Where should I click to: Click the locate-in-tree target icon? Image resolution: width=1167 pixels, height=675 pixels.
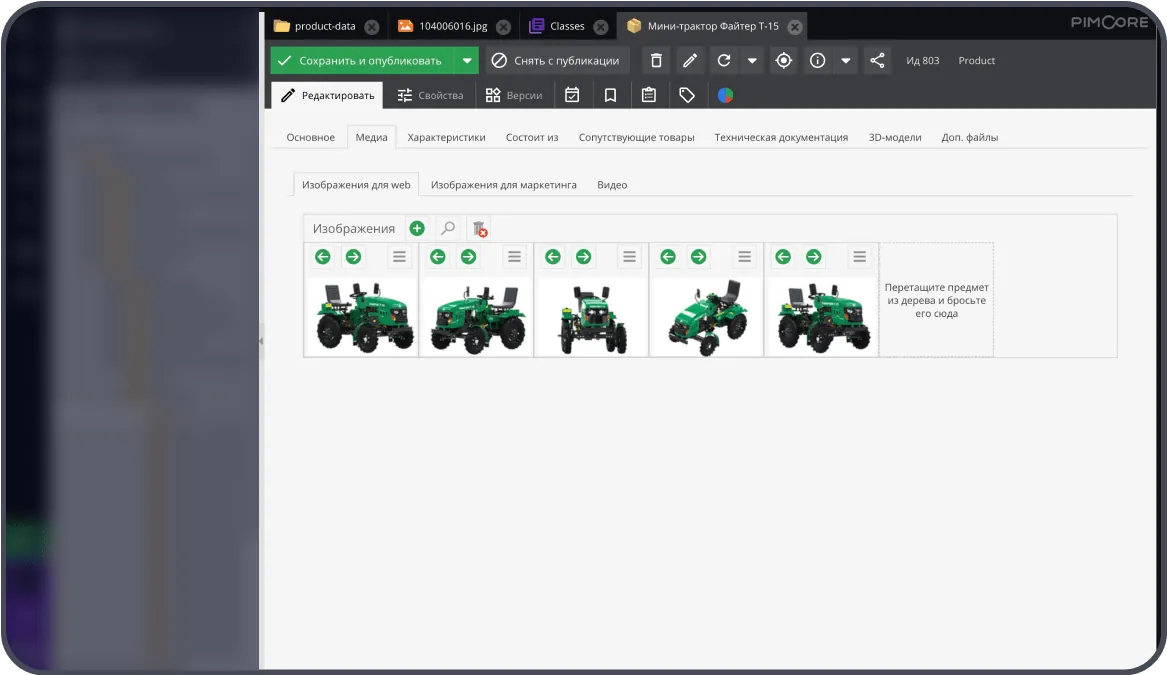click(x=784, y=61)
